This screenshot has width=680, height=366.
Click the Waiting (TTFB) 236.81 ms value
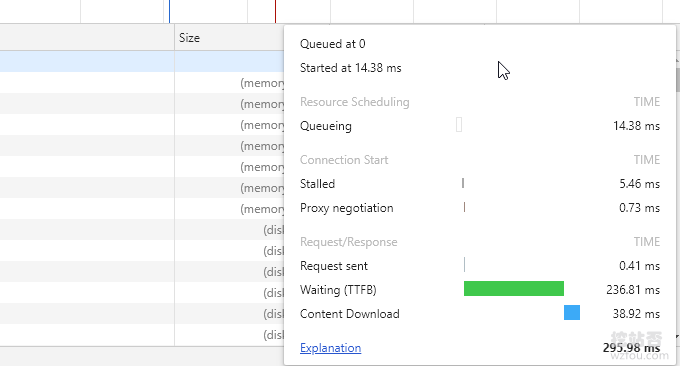tap(633, 290)
